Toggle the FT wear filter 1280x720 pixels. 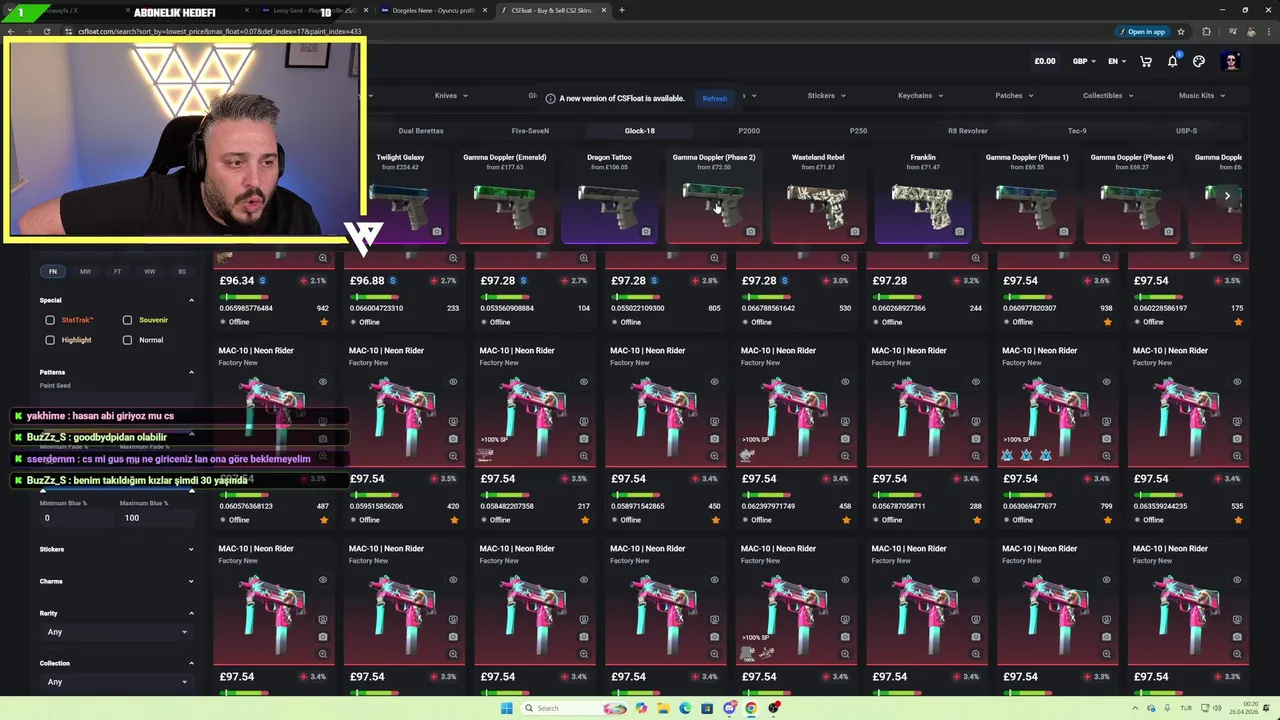point(117,271)
